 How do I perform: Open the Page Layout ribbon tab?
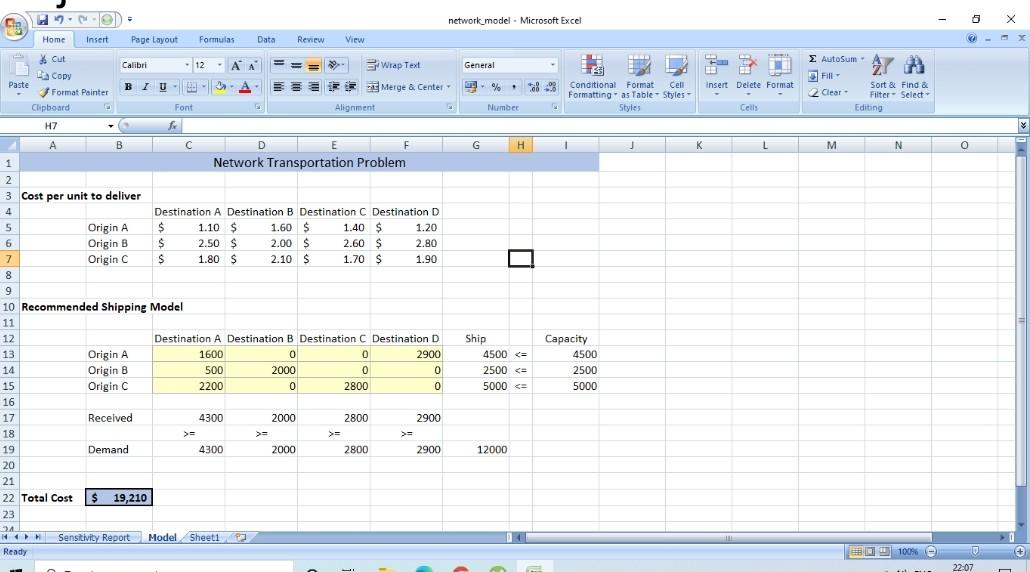[x=154, y=39]
